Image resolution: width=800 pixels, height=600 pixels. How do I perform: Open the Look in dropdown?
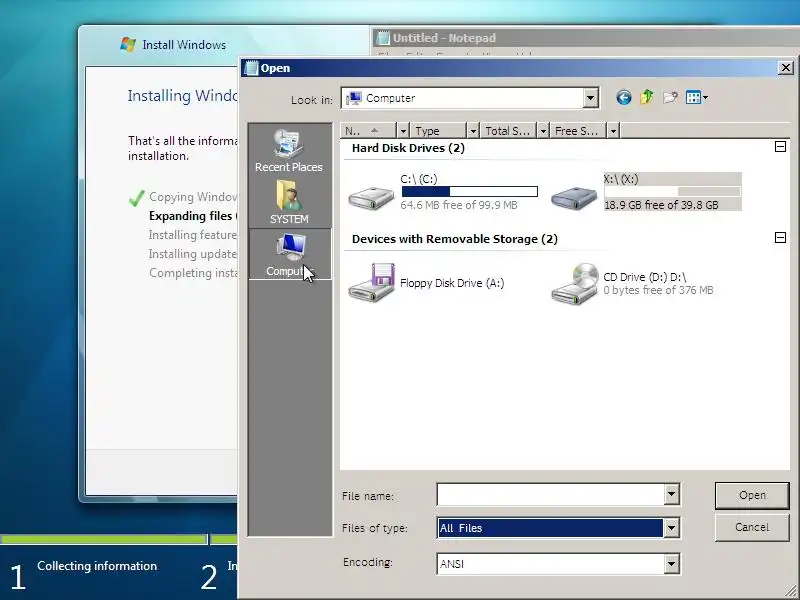(x=590, y=97)
